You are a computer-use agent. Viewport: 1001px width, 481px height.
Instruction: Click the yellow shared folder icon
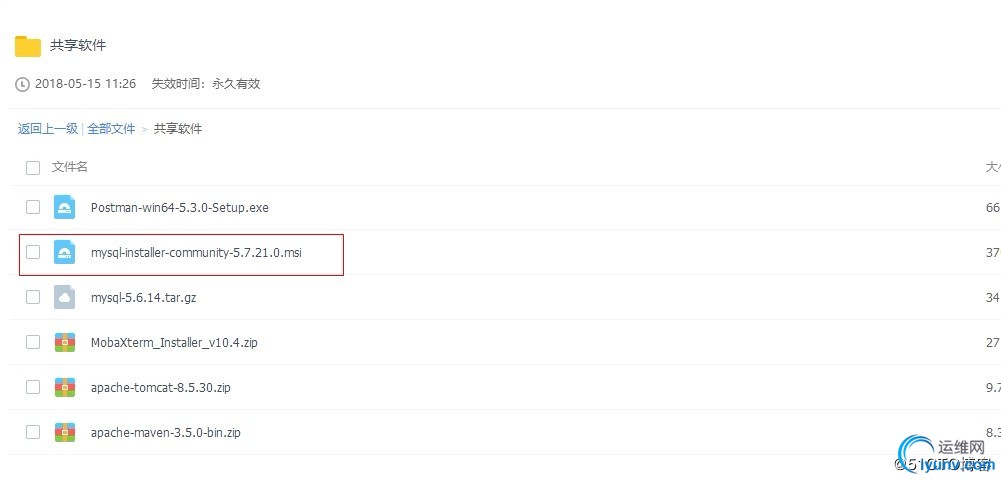27,46
